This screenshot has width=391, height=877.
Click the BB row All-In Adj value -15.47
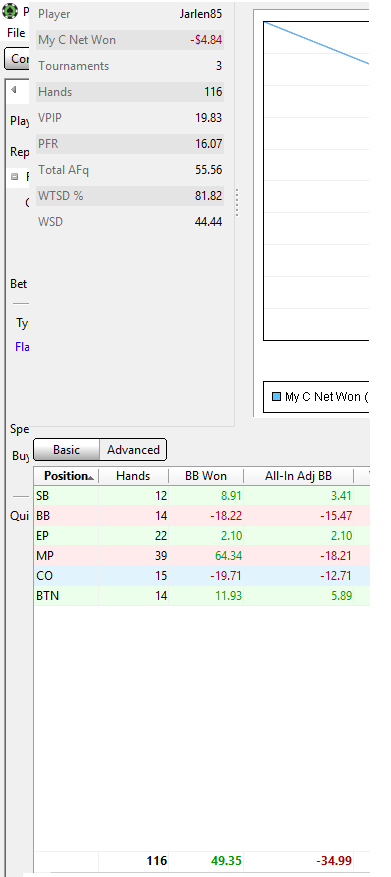[336, 516]
